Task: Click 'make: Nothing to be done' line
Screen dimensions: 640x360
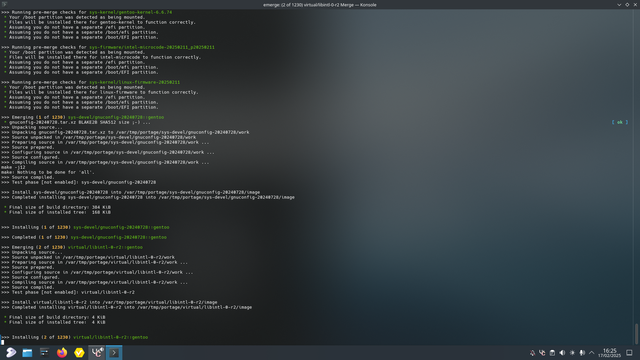Action: click(48, 172)
